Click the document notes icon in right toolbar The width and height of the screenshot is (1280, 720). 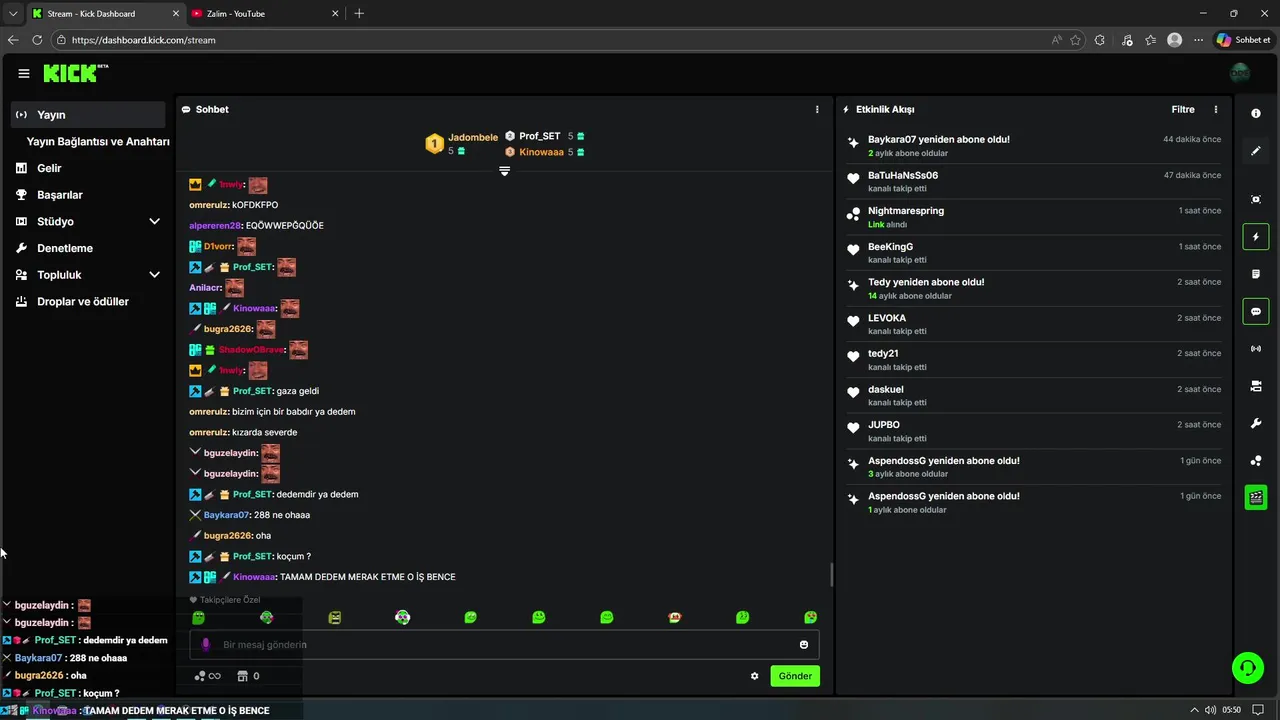tap(1256, 274)
